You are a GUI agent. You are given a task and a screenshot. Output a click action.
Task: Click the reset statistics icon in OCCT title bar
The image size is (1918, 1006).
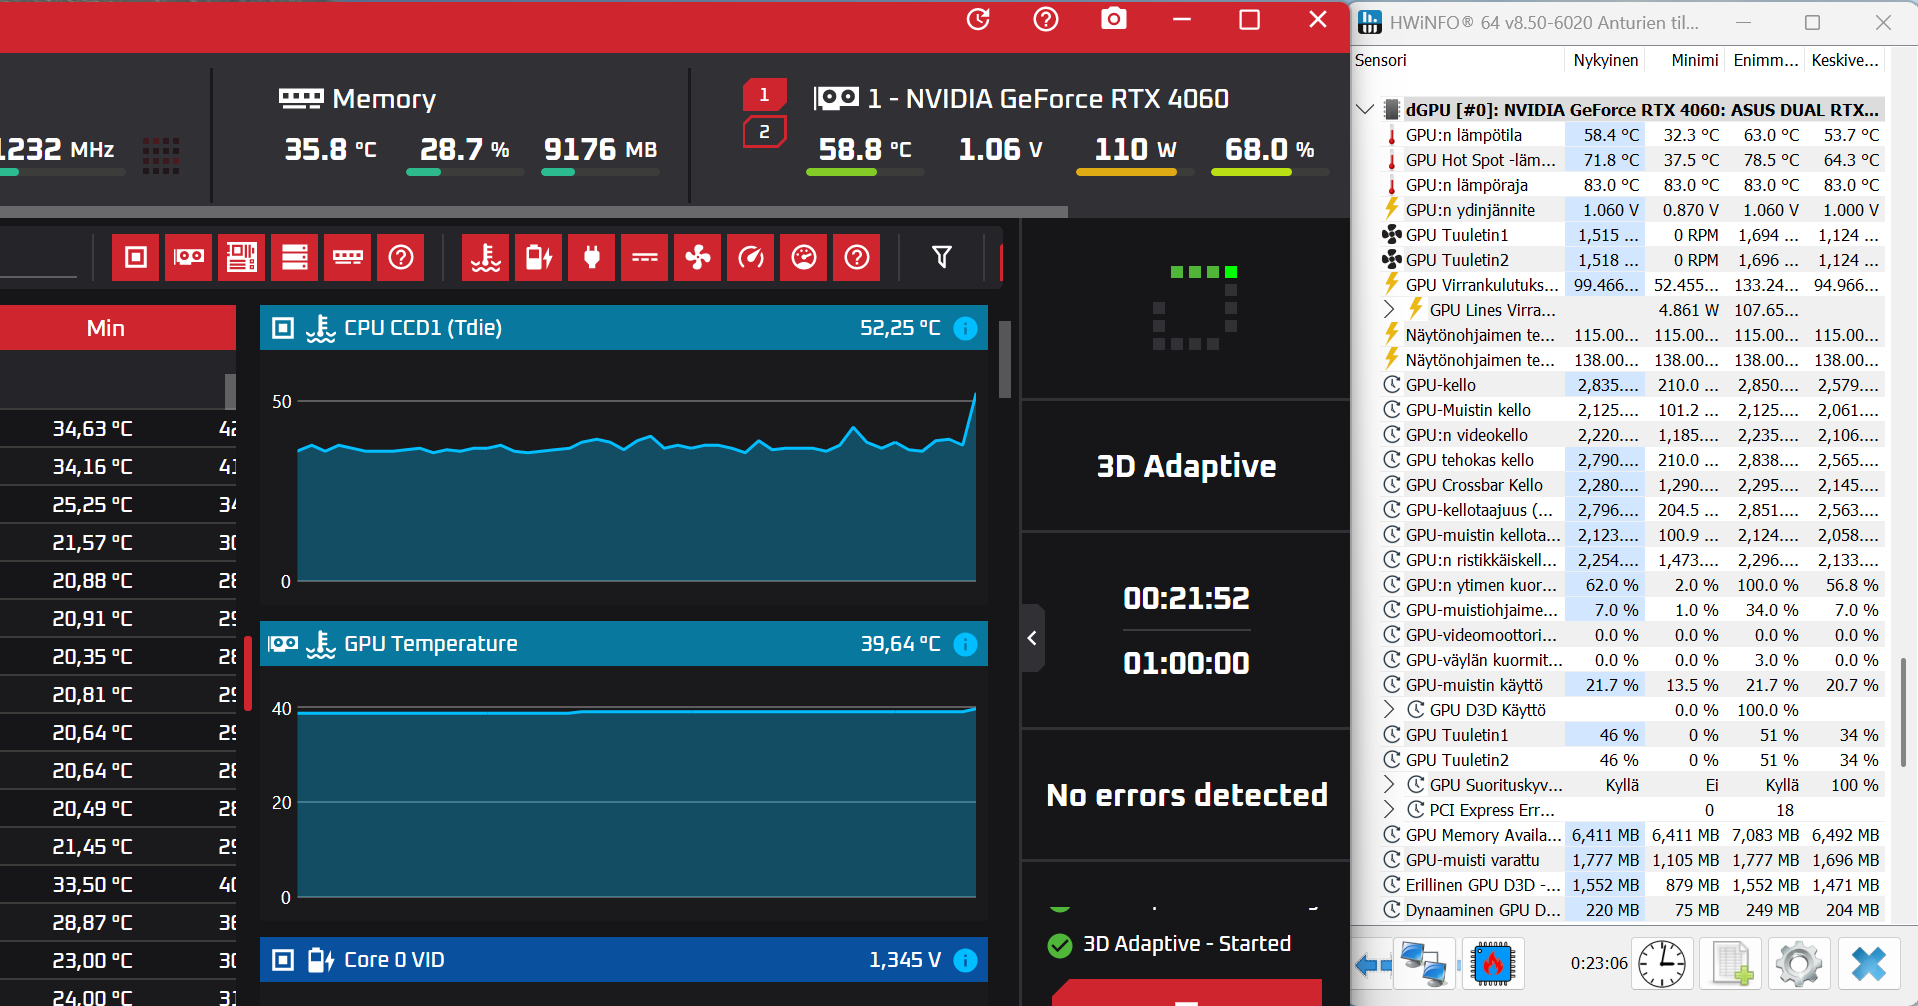tap(978, 19)
